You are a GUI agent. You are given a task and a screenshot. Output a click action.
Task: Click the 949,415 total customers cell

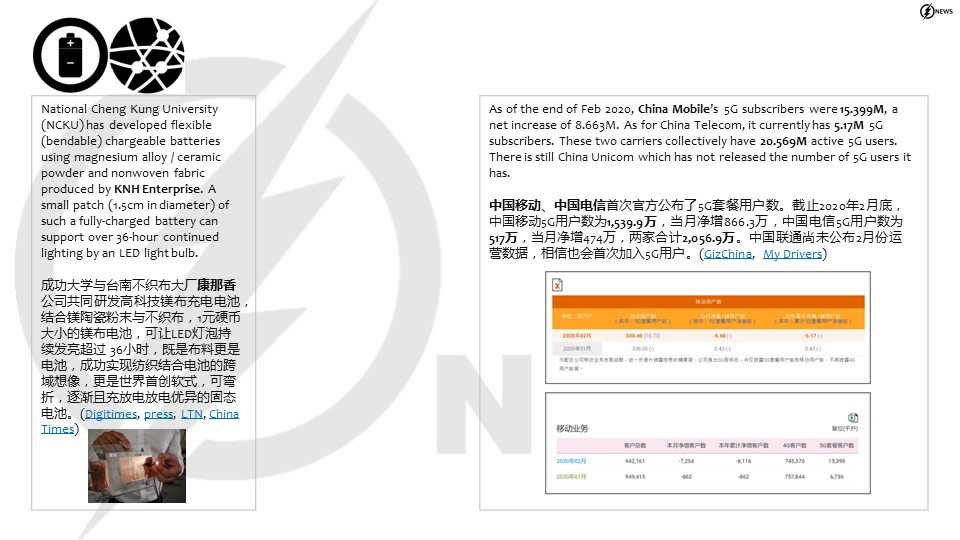tap(635, 476)
